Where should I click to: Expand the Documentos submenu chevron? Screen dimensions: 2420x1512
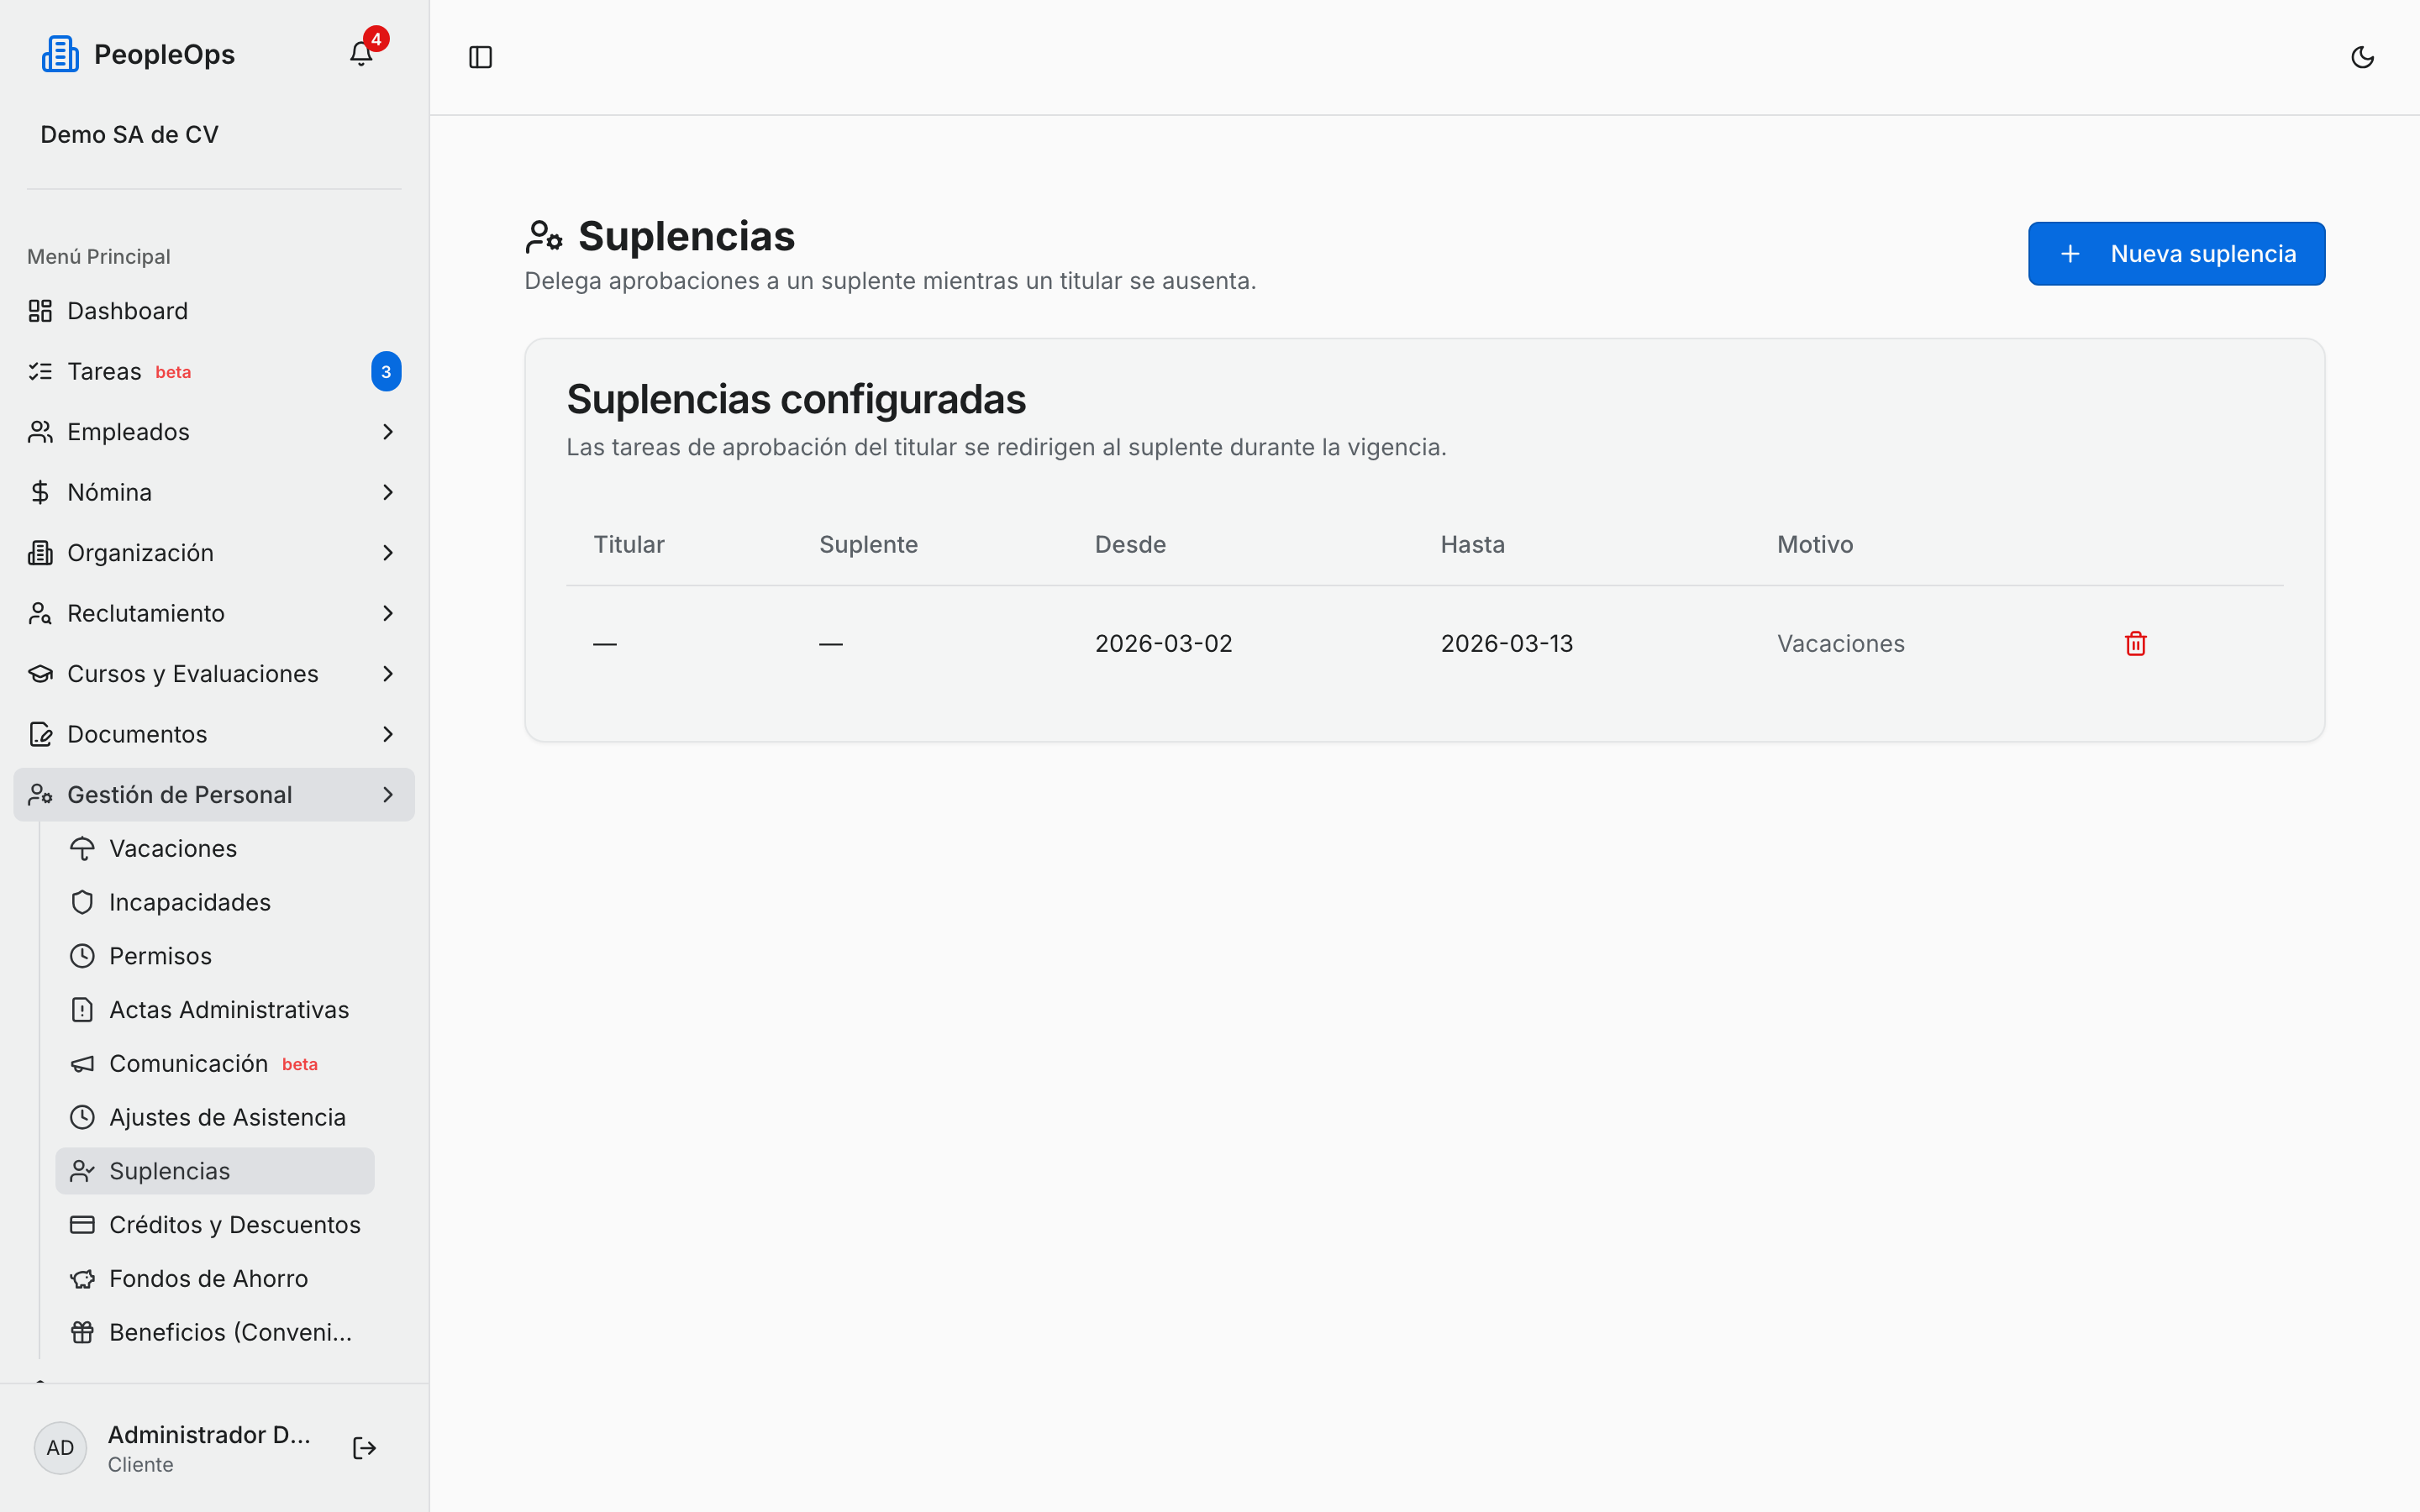[x=388, y=734]
